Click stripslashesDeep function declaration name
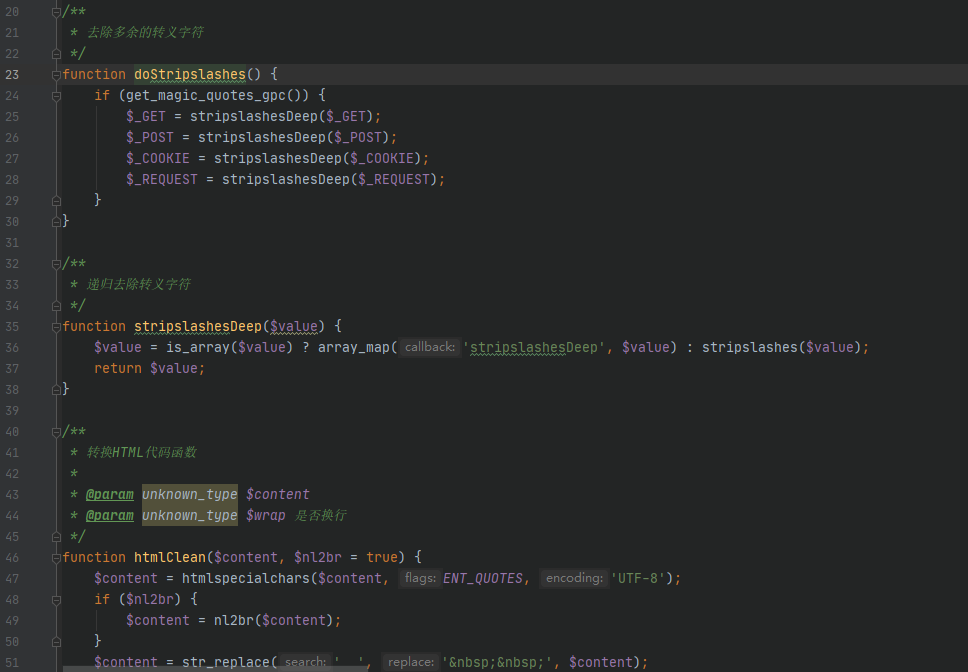 tap(198, 326)
